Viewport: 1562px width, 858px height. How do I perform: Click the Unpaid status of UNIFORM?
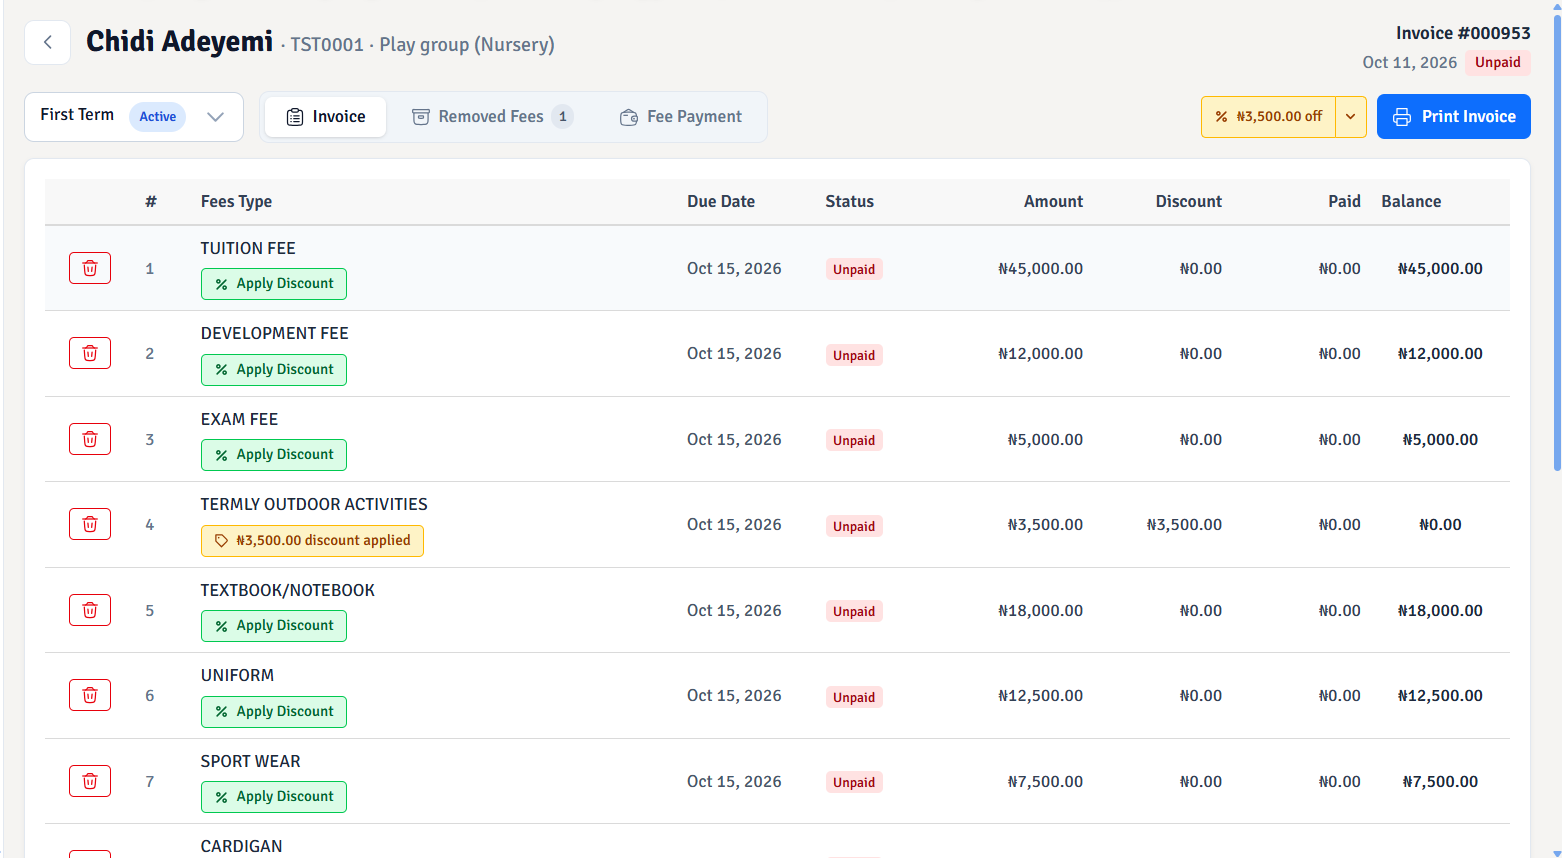click(x=854, y=697)
